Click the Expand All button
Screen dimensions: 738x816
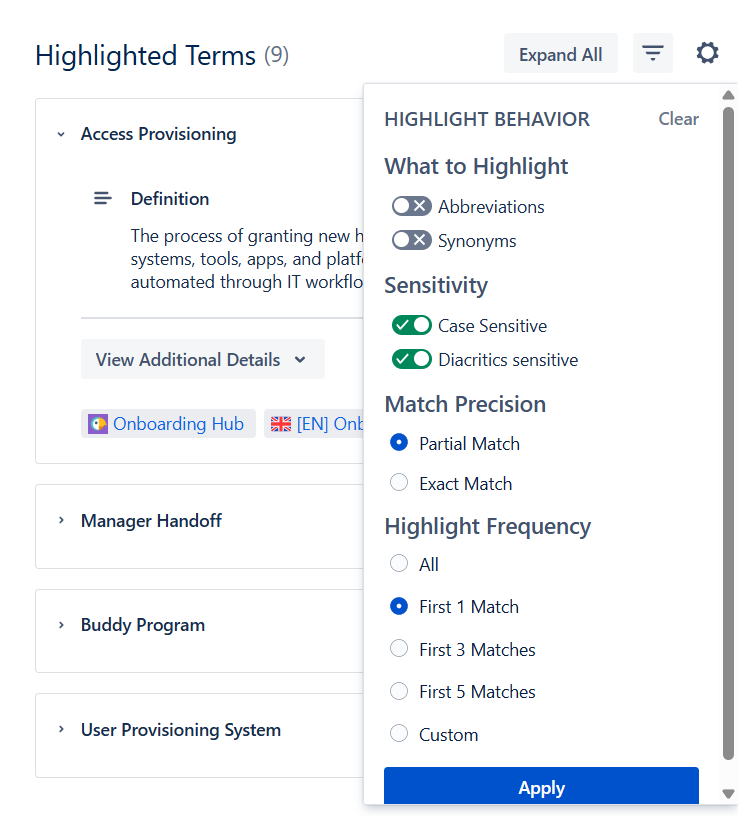click(560, 52)
